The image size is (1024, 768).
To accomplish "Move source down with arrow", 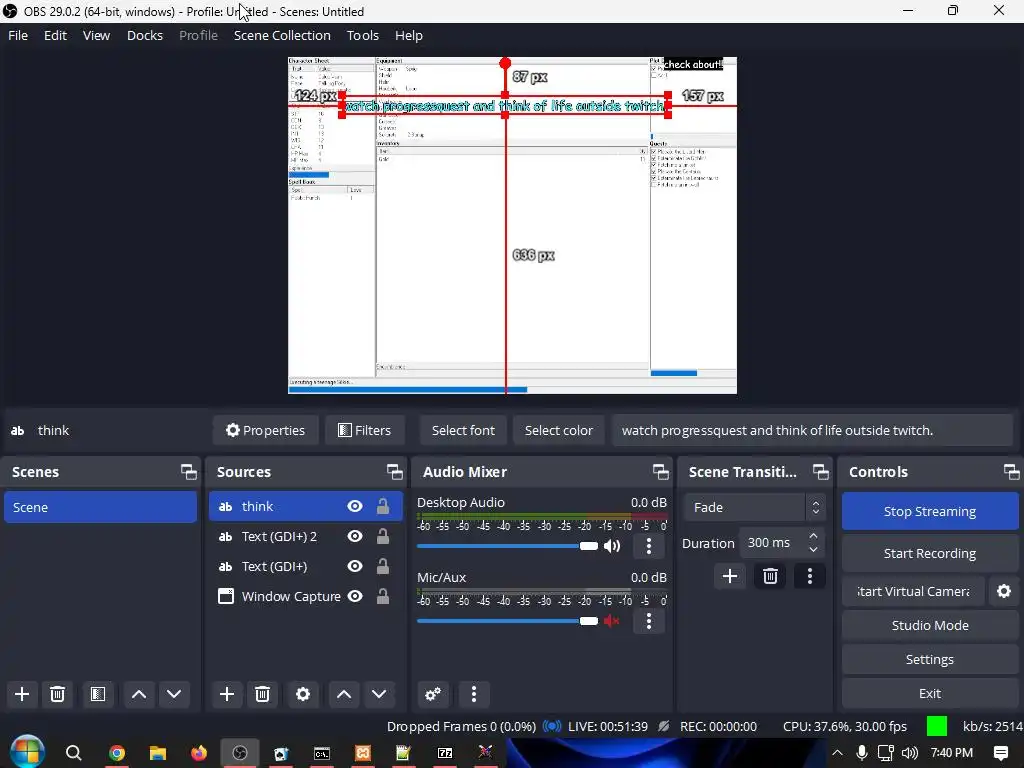I will click(x=379, y=694).
